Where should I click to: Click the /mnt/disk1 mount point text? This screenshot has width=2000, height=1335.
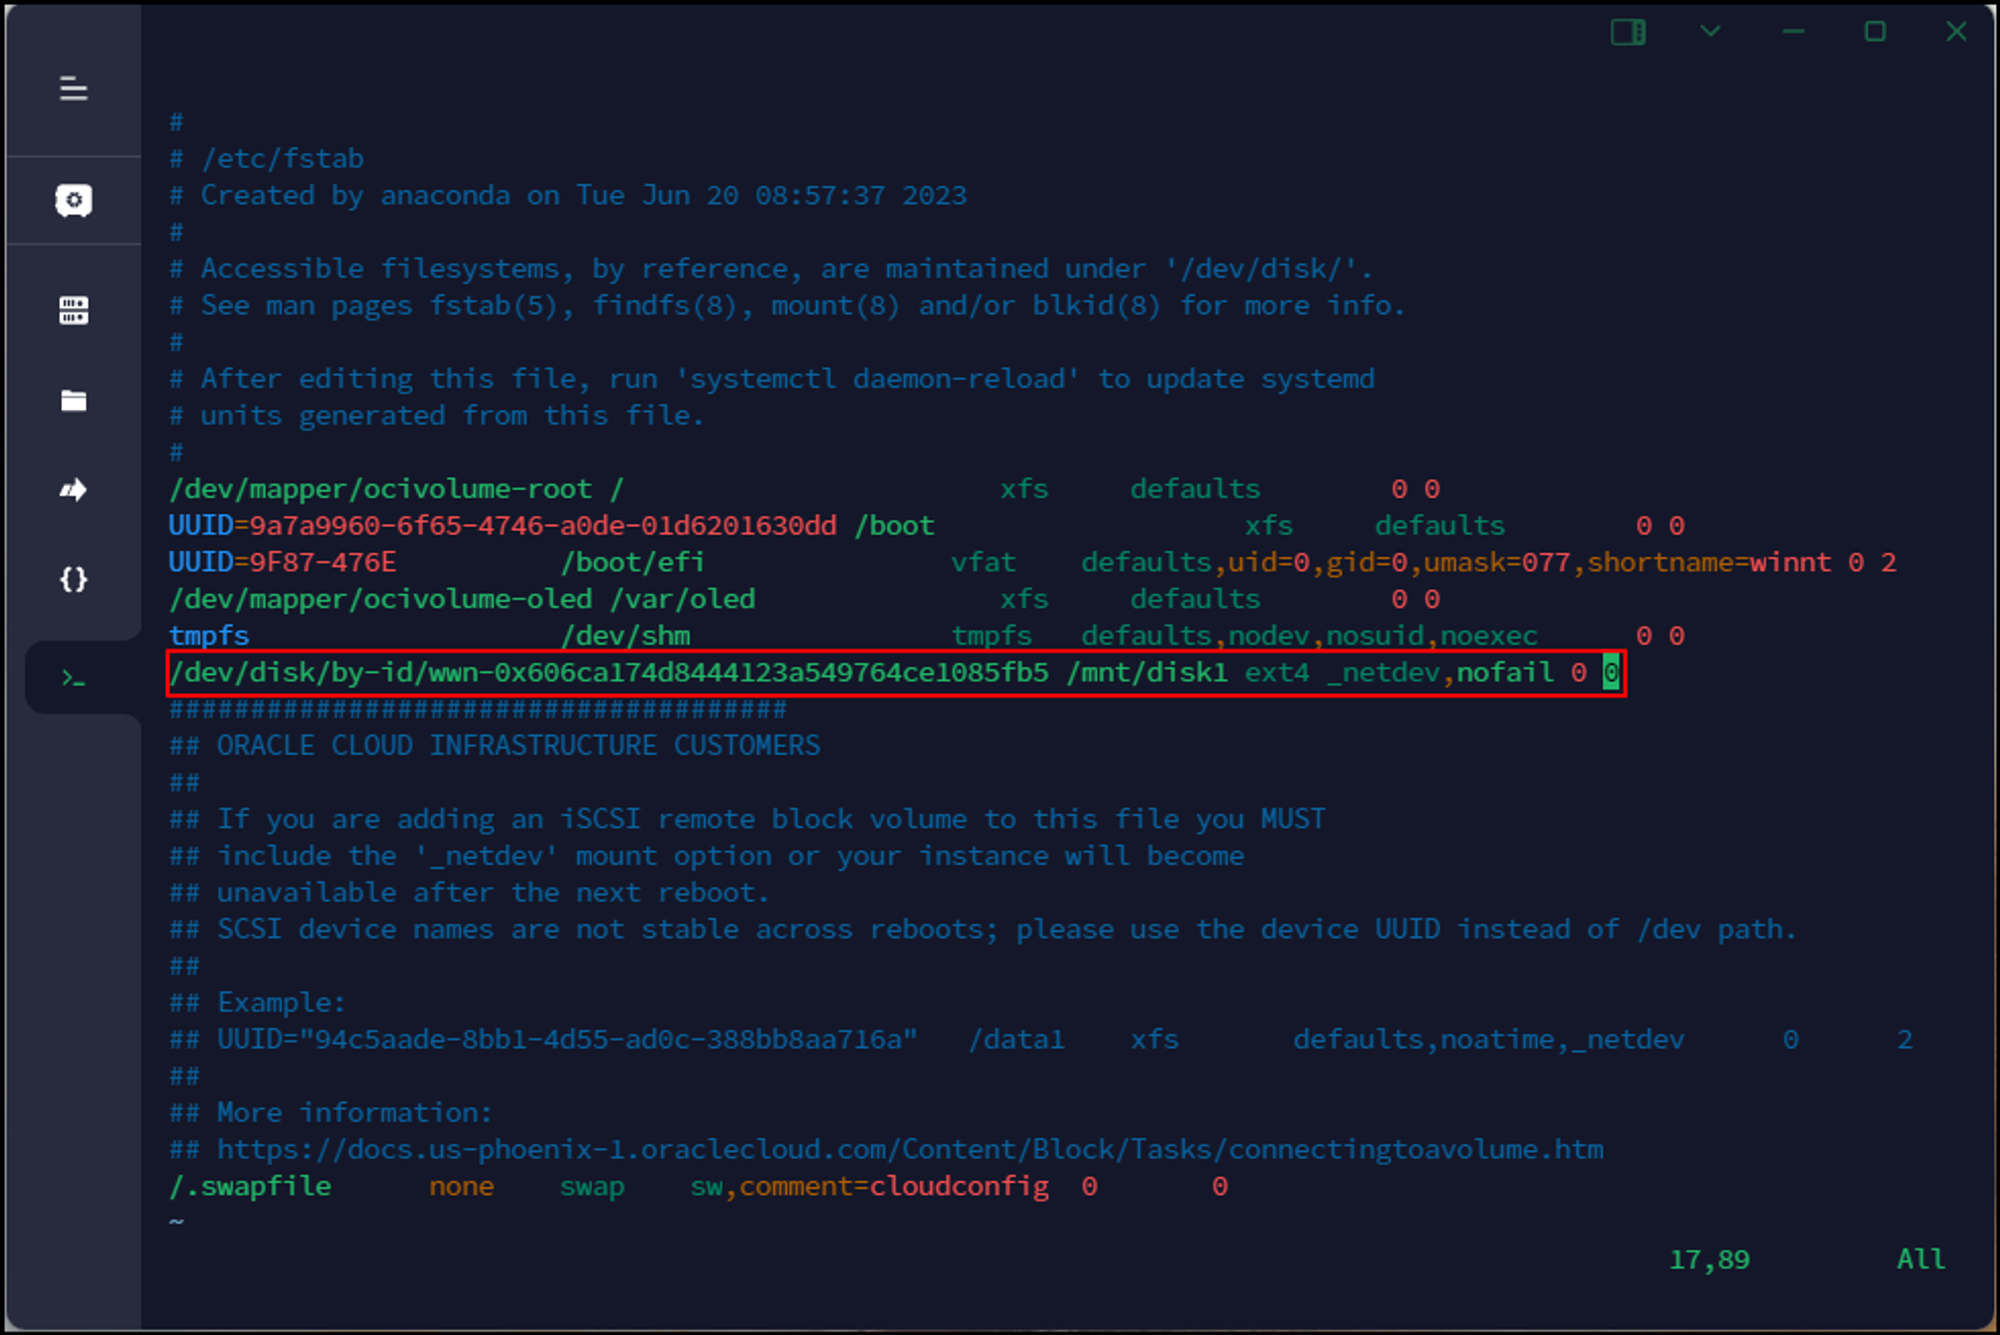pyautogui.click(x=1146, y=673)
